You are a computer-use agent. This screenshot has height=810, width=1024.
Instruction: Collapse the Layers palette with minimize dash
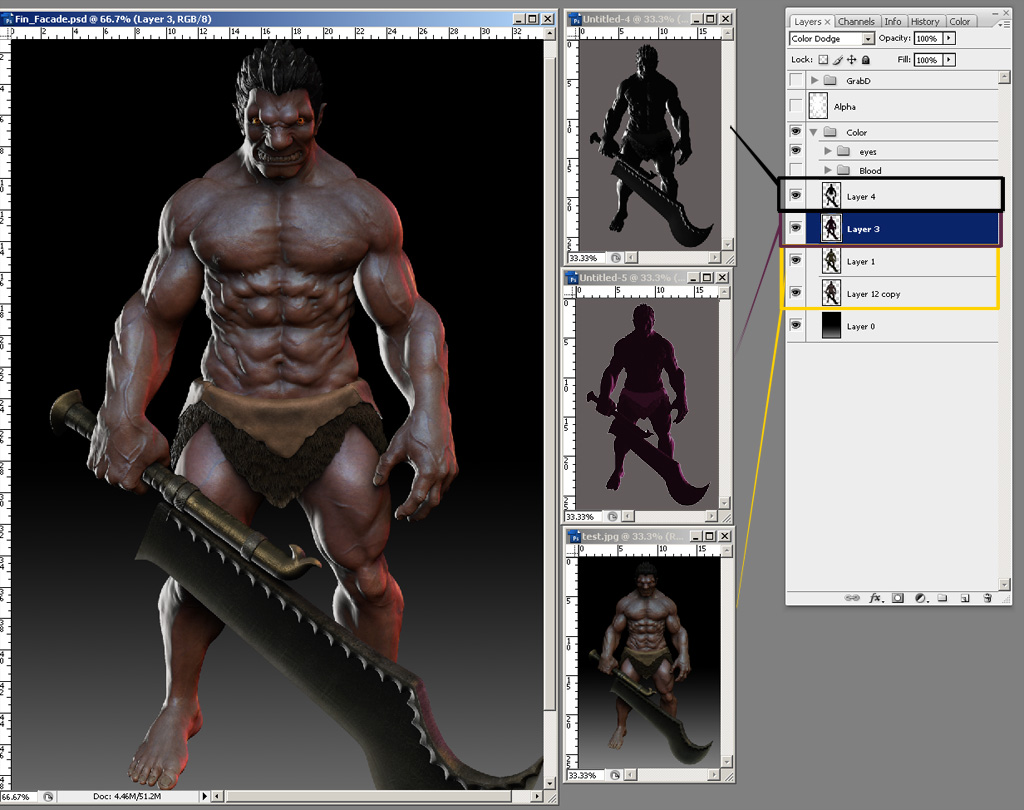pos(993,12)
